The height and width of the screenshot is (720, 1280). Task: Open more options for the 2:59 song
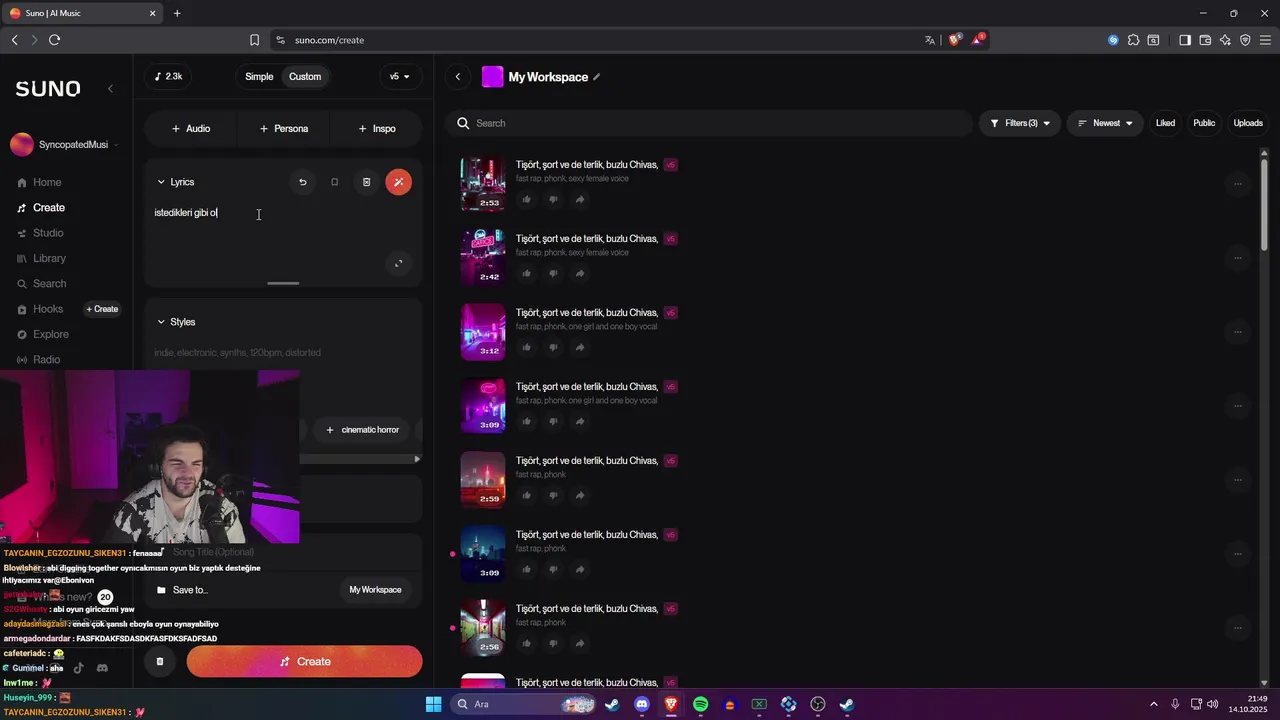pyautogui.click(x=1237, y=480)
